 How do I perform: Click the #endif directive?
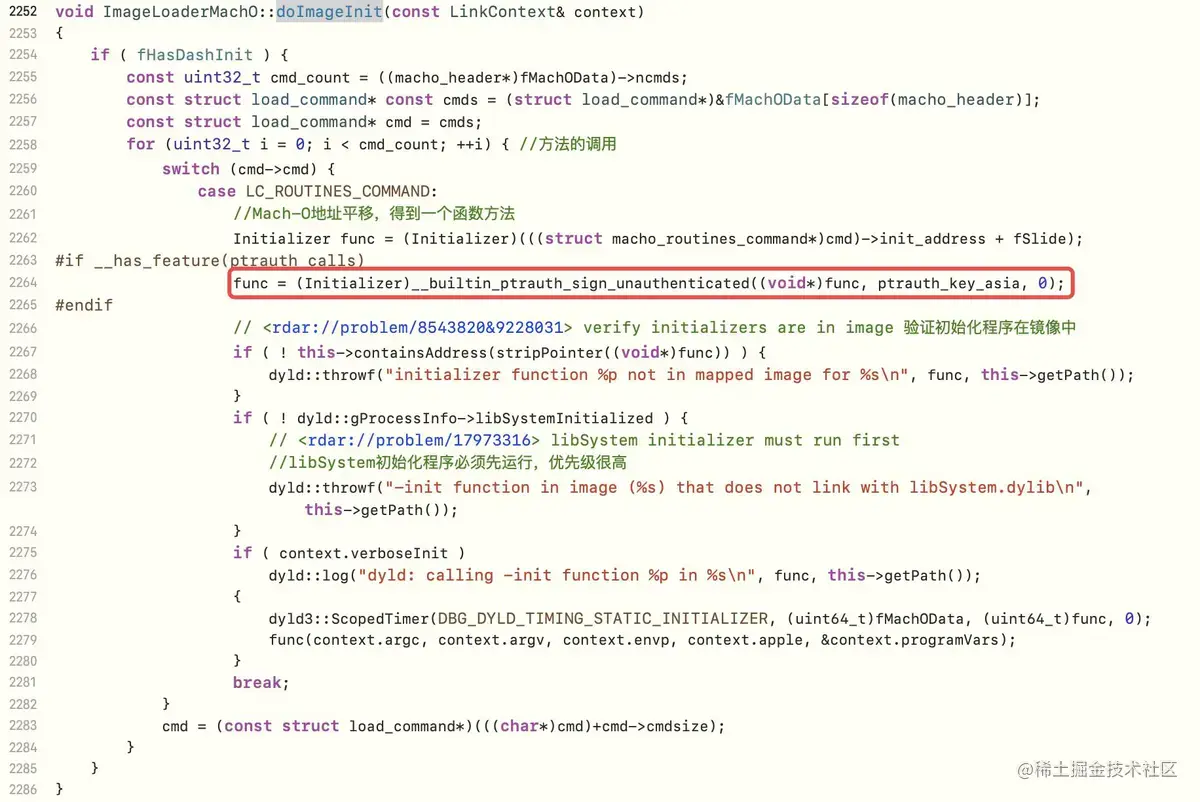point(84,305)
